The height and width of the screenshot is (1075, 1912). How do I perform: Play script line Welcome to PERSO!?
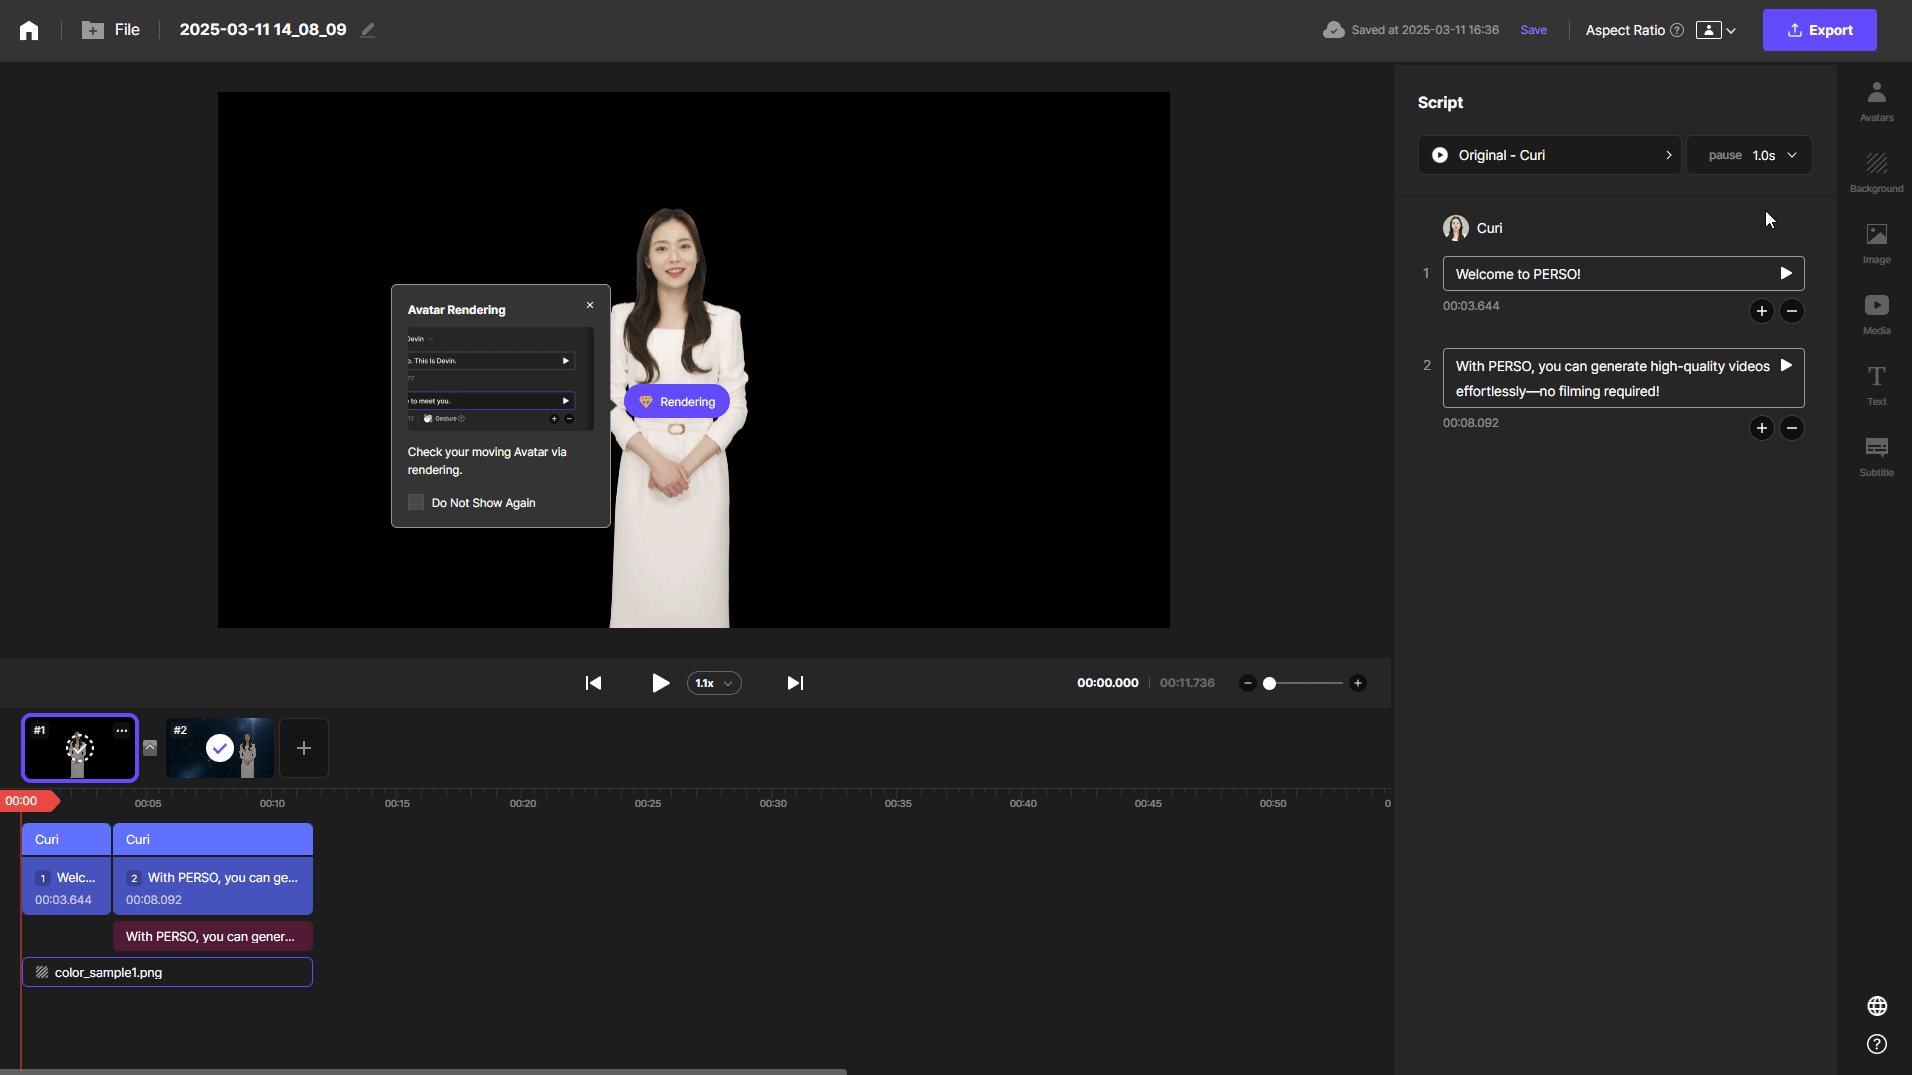coord(1786,273)
